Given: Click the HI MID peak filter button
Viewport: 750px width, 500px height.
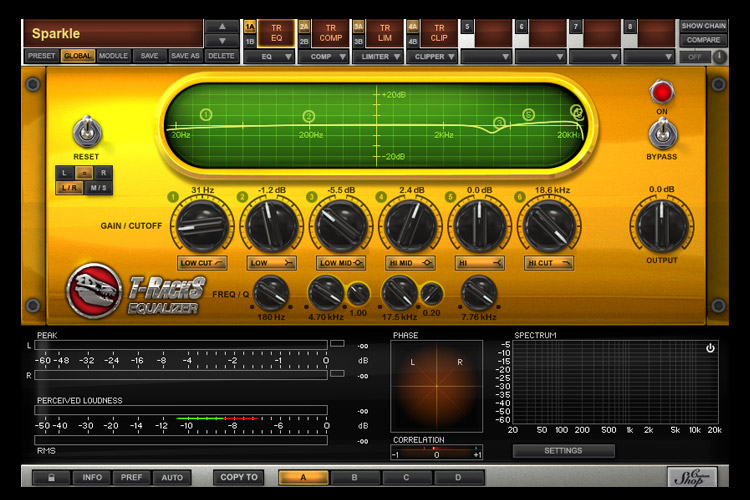Looking at the screenshot, I should coord(410,263).
